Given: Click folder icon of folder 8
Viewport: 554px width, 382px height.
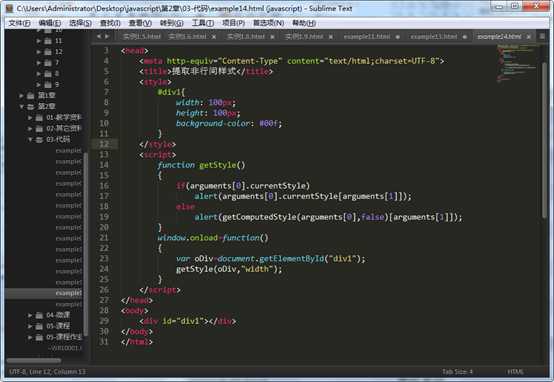Looking at the screenshot, I should (x=48, y=74).
